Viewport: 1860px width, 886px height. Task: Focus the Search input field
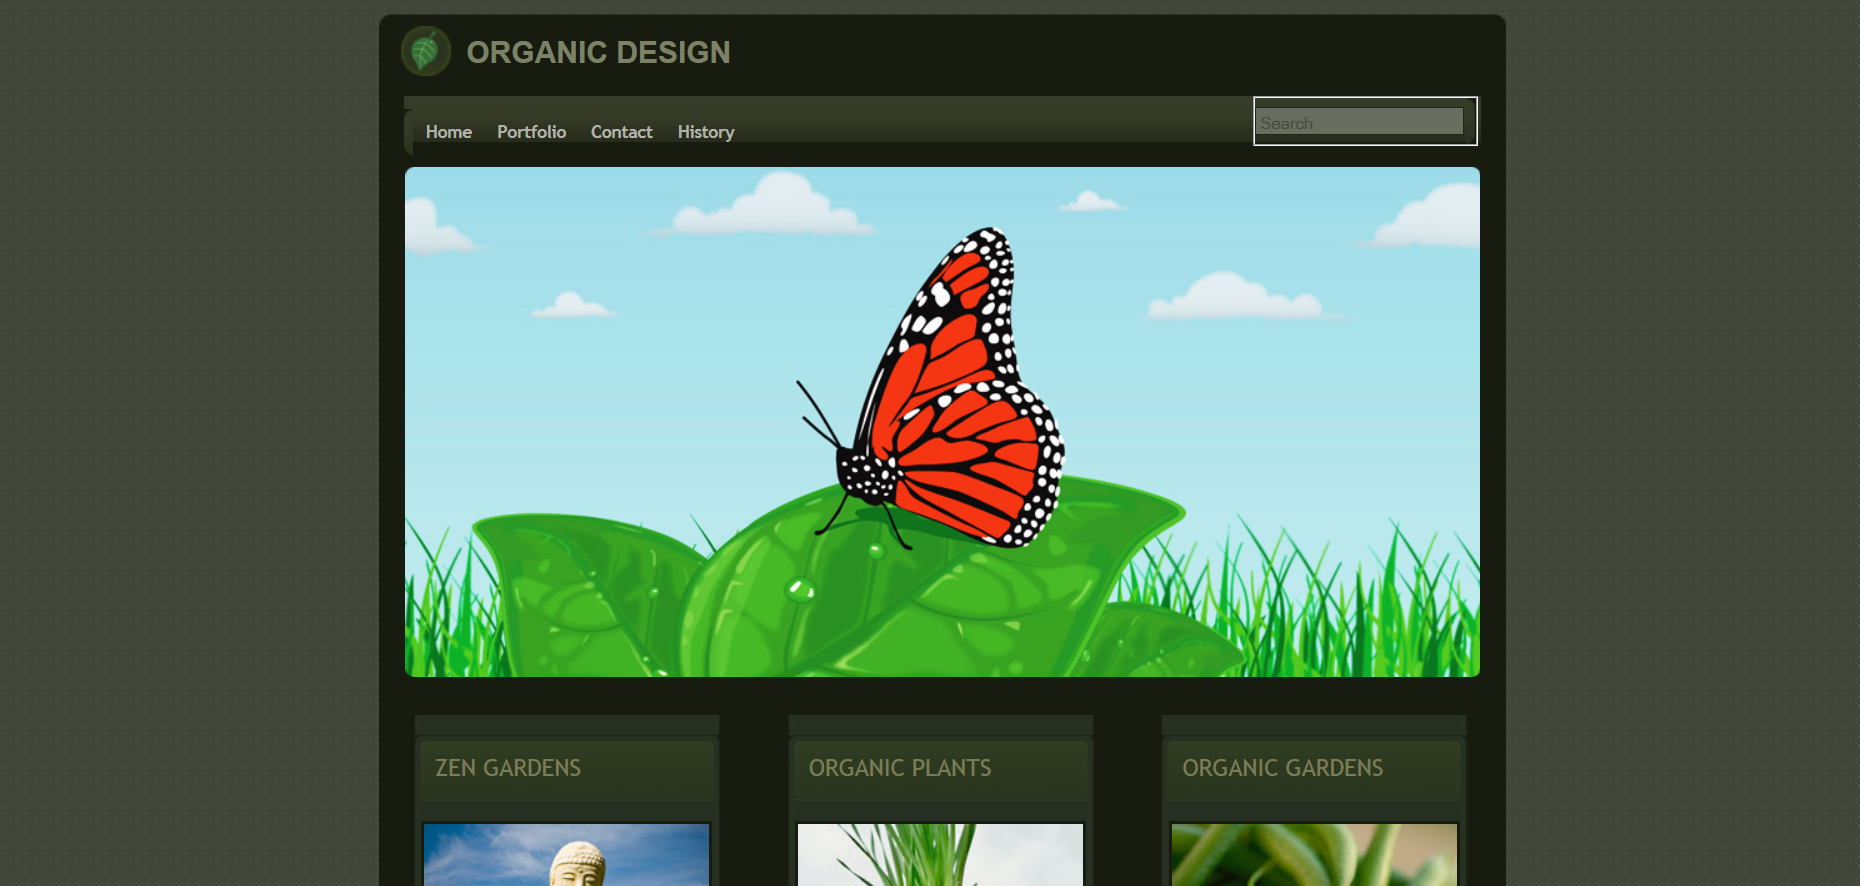(1359, 122)
